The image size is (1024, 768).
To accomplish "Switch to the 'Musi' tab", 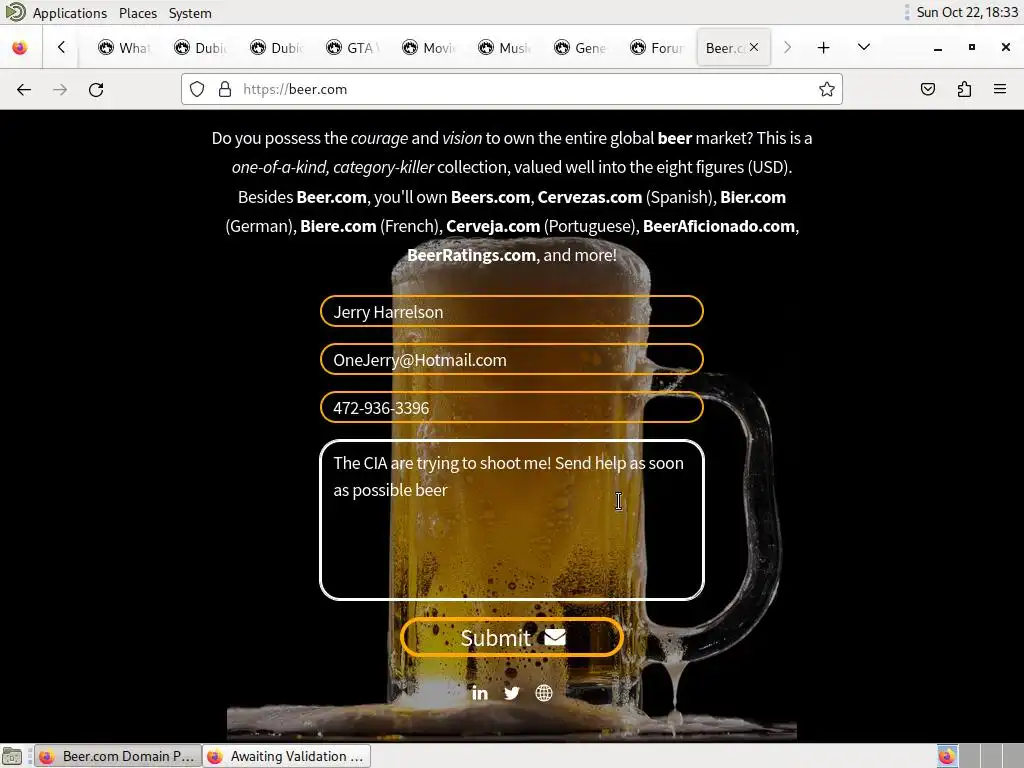I will (504, 48).
